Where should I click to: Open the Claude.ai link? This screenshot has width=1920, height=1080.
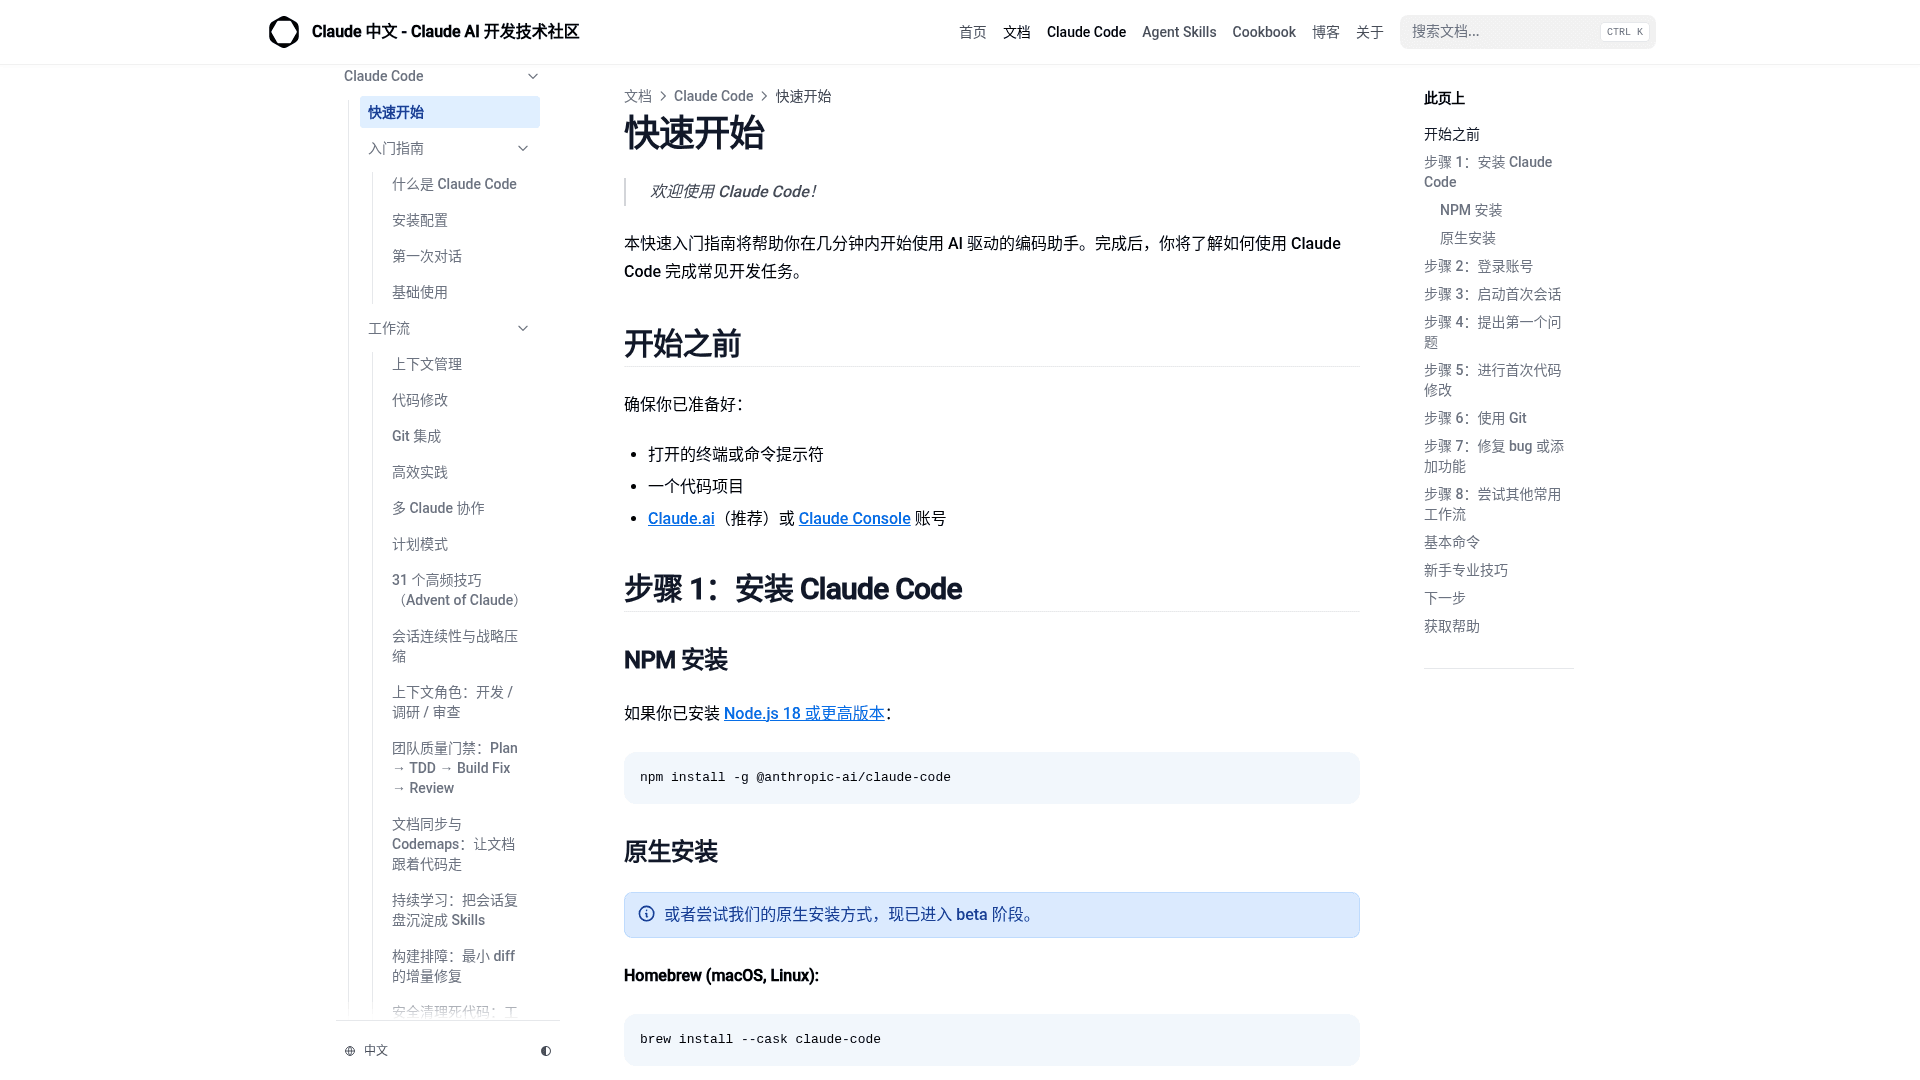(x=681, y=518)
